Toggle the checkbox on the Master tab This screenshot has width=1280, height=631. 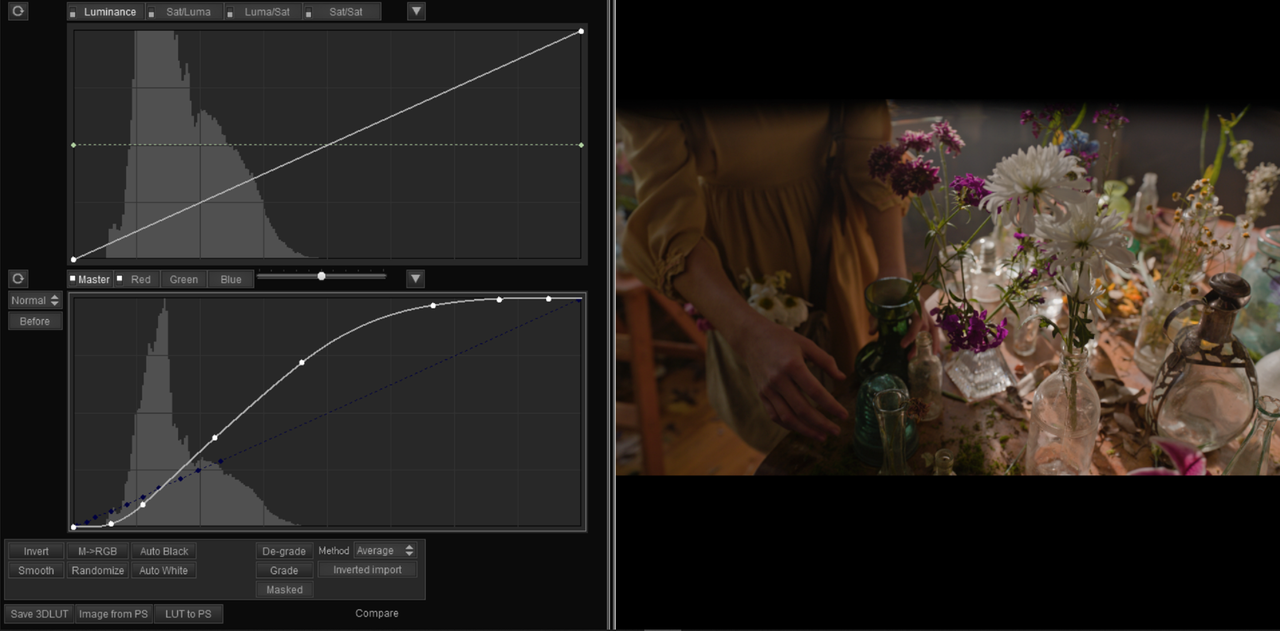point(73,278)
